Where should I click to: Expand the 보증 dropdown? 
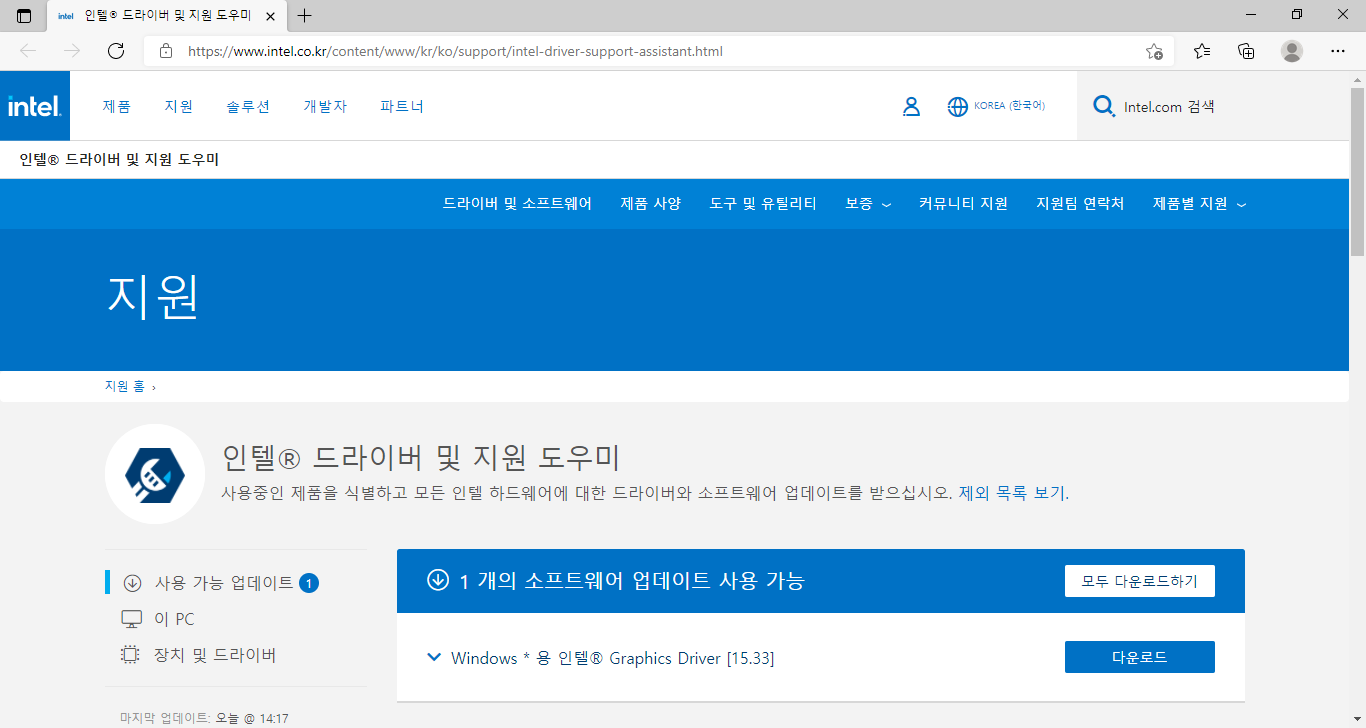pos(868,203)
